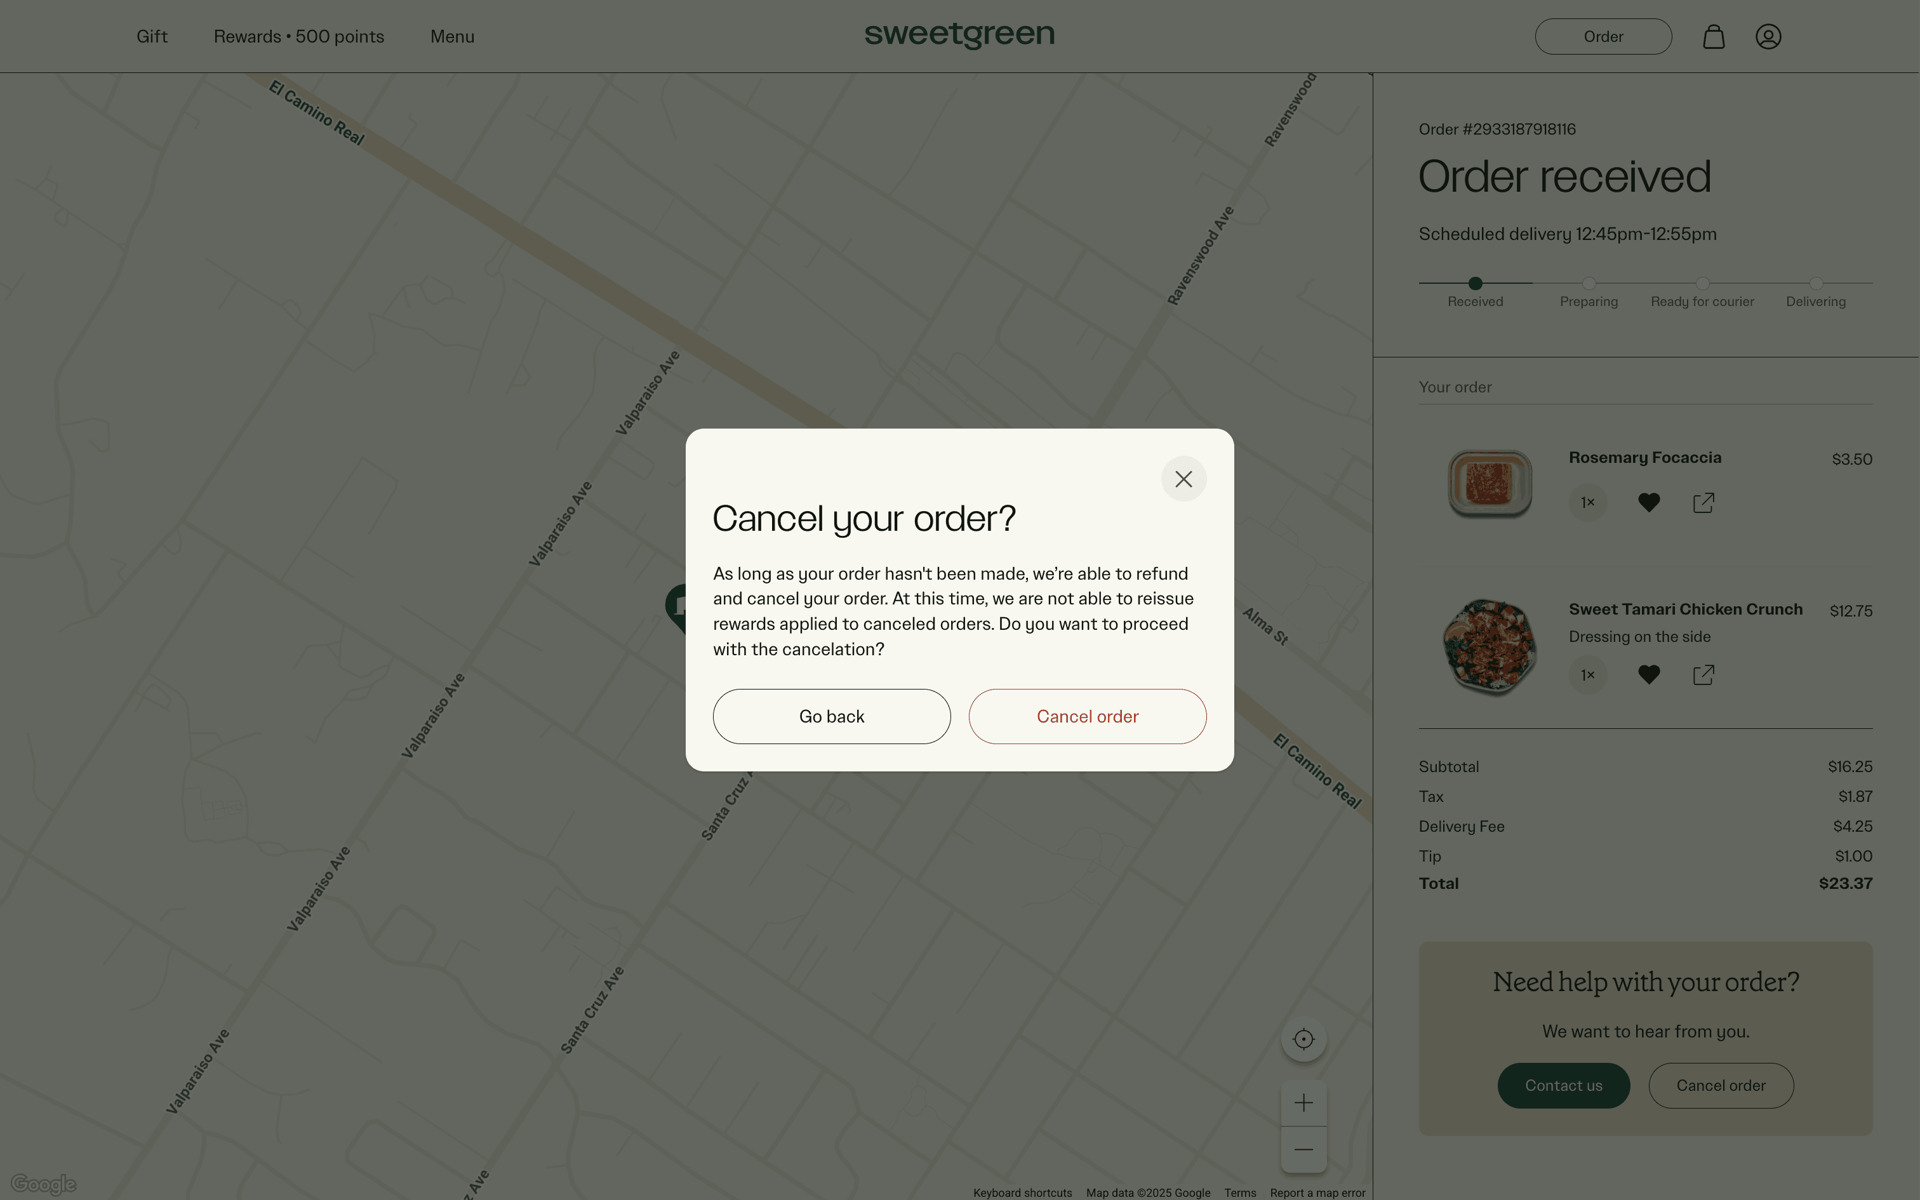
Task: Favorite Sweet Tamari Chicken Crunch heart
Action: (x=1649, y=675)
